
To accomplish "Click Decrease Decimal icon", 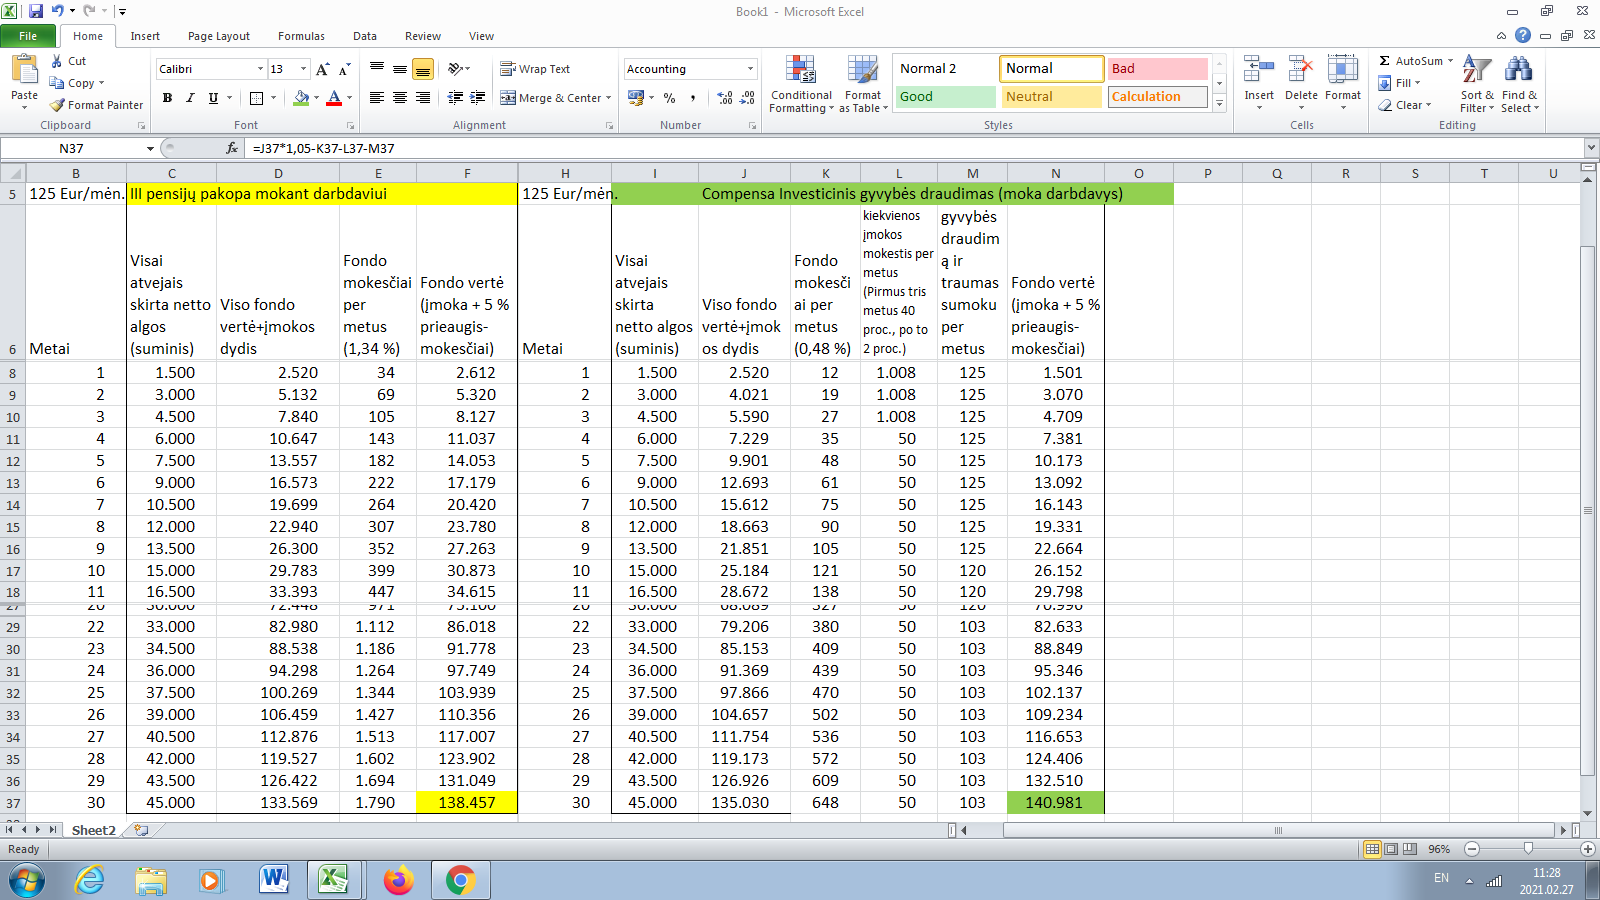I will (x=748, y=98).
